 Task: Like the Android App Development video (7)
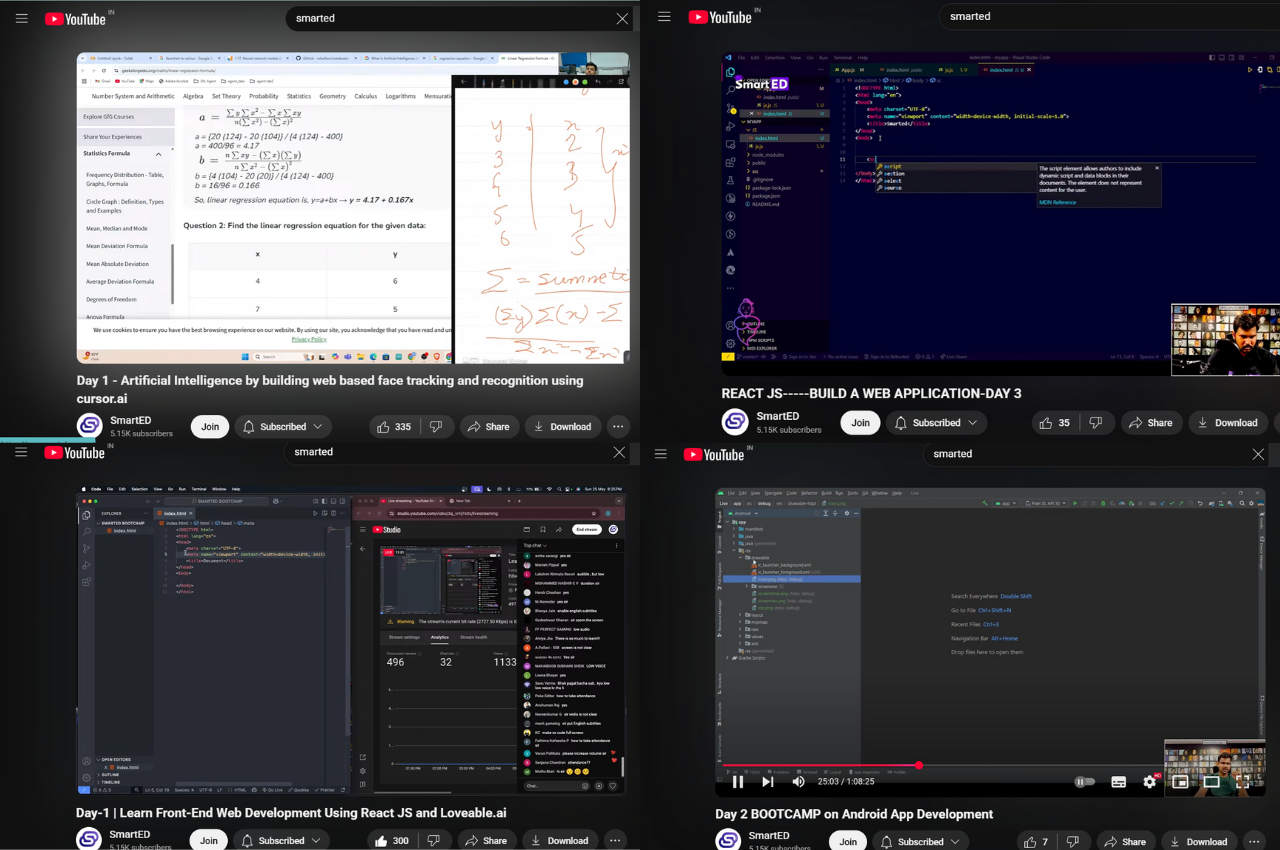1037,842
